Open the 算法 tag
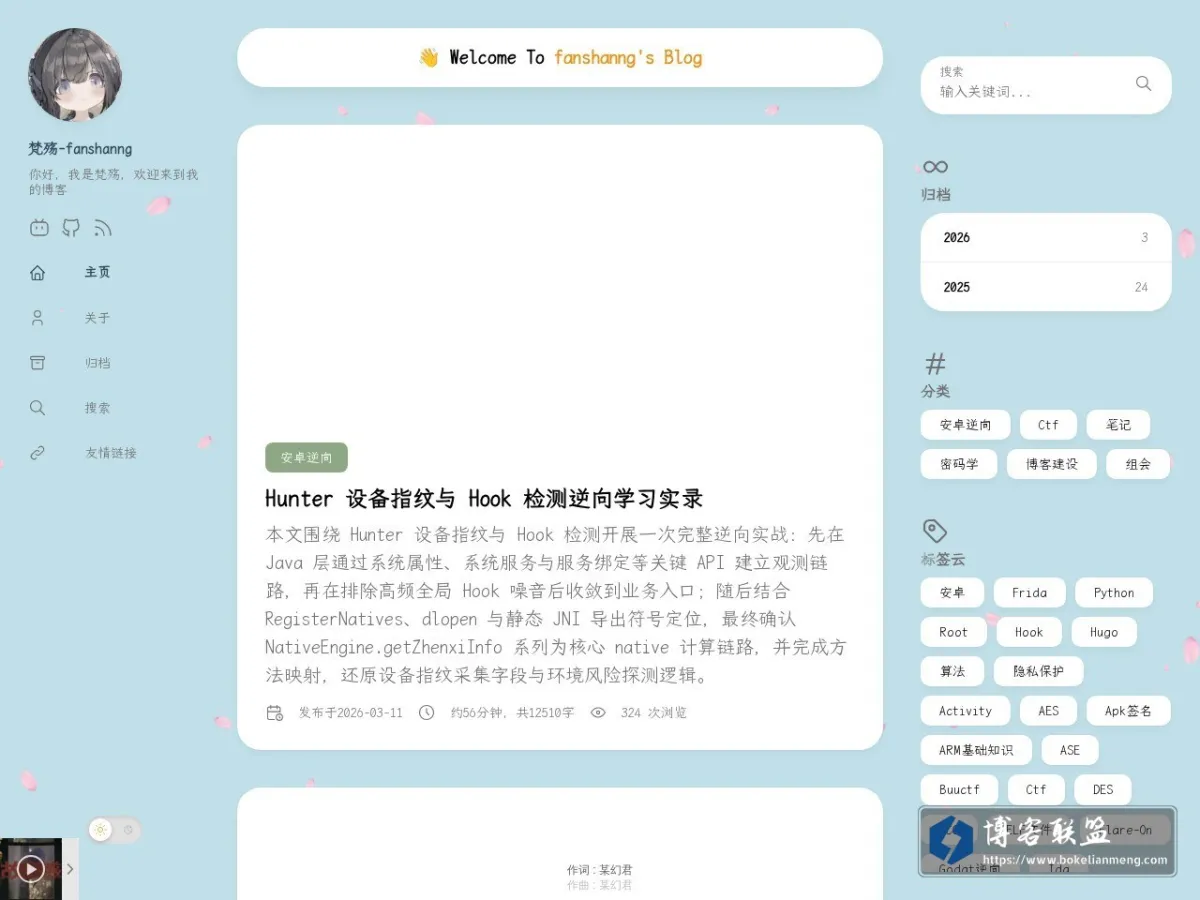 tap(952, 671)
